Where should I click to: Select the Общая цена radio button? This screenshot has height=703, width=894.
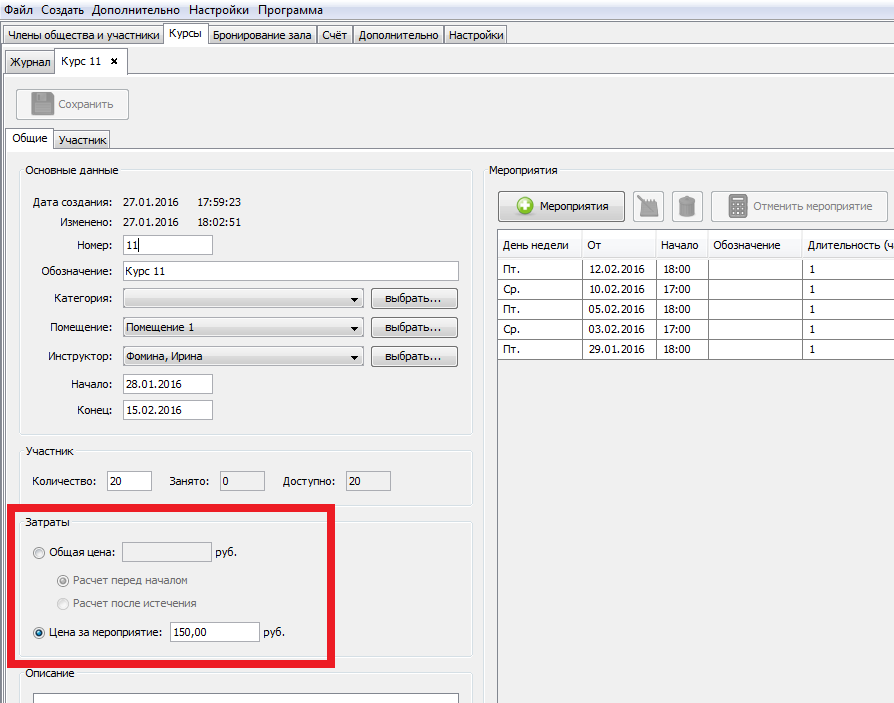[x=39, y=552]
